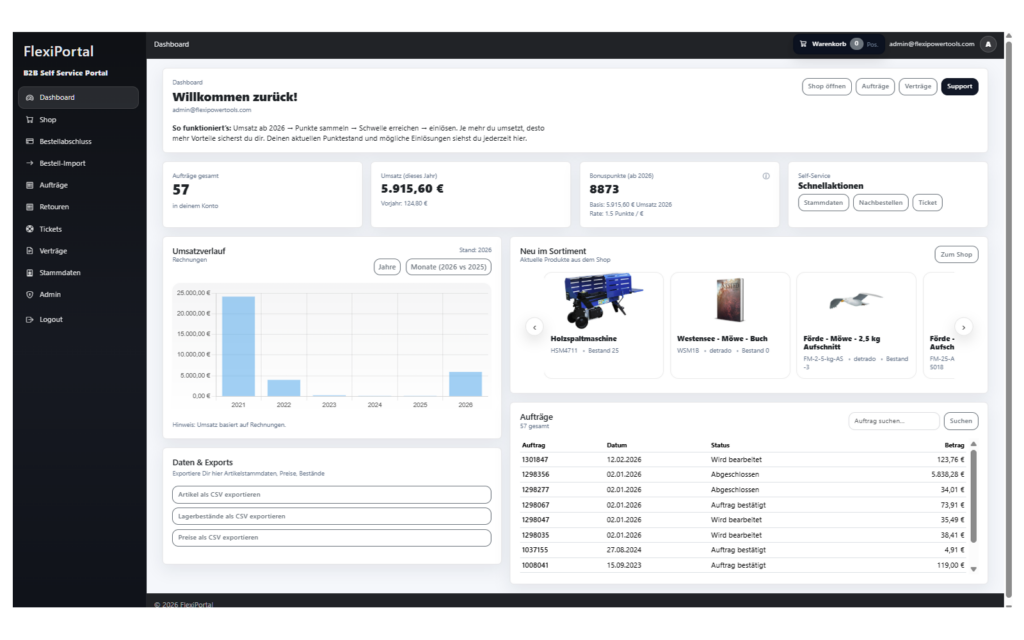Click the 2026 revenue bar

(x=465, y=384)
